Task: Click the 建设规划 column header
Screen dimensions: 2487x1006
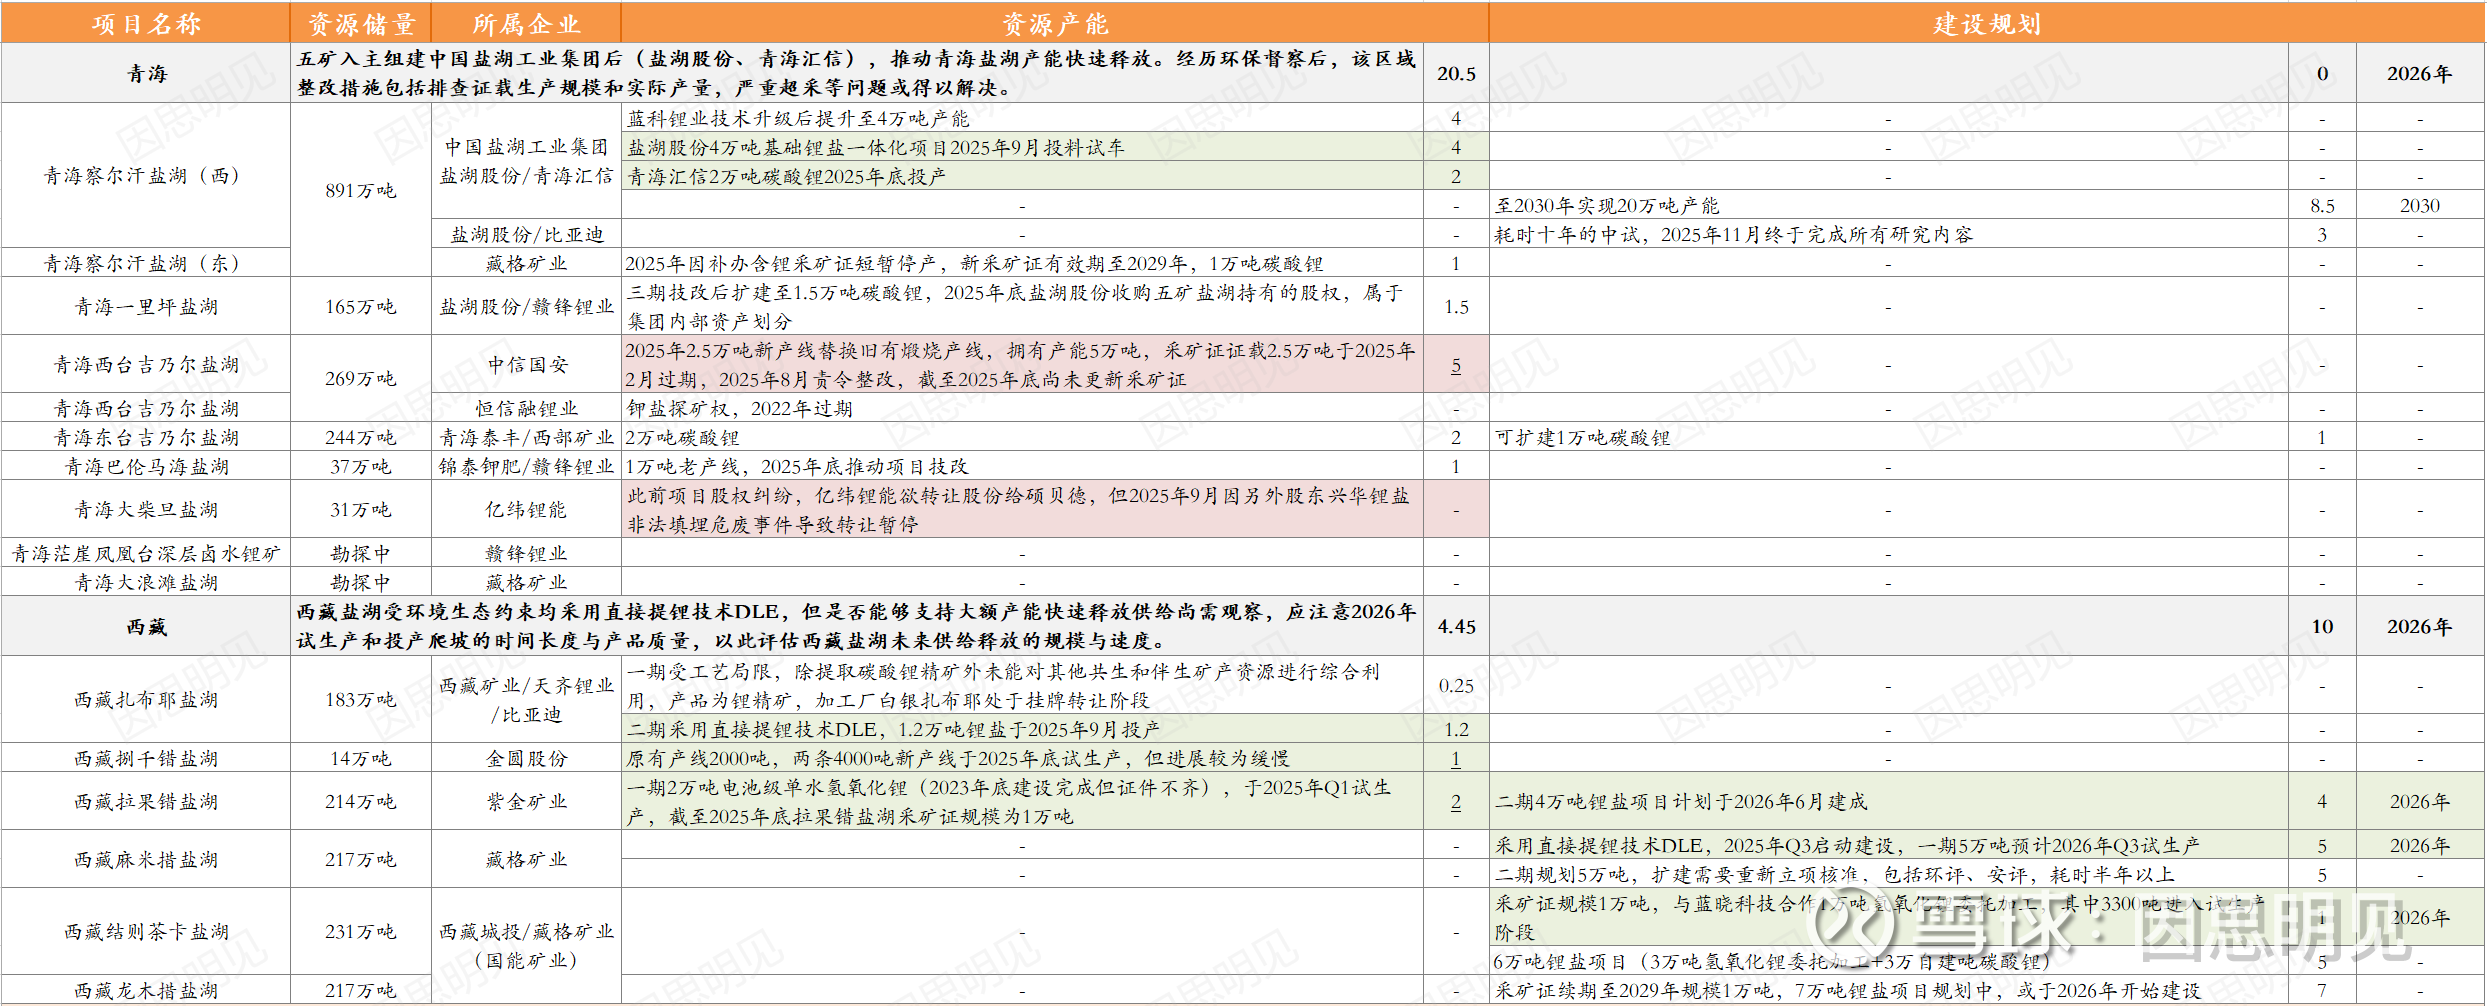Action: point(1987,23)
